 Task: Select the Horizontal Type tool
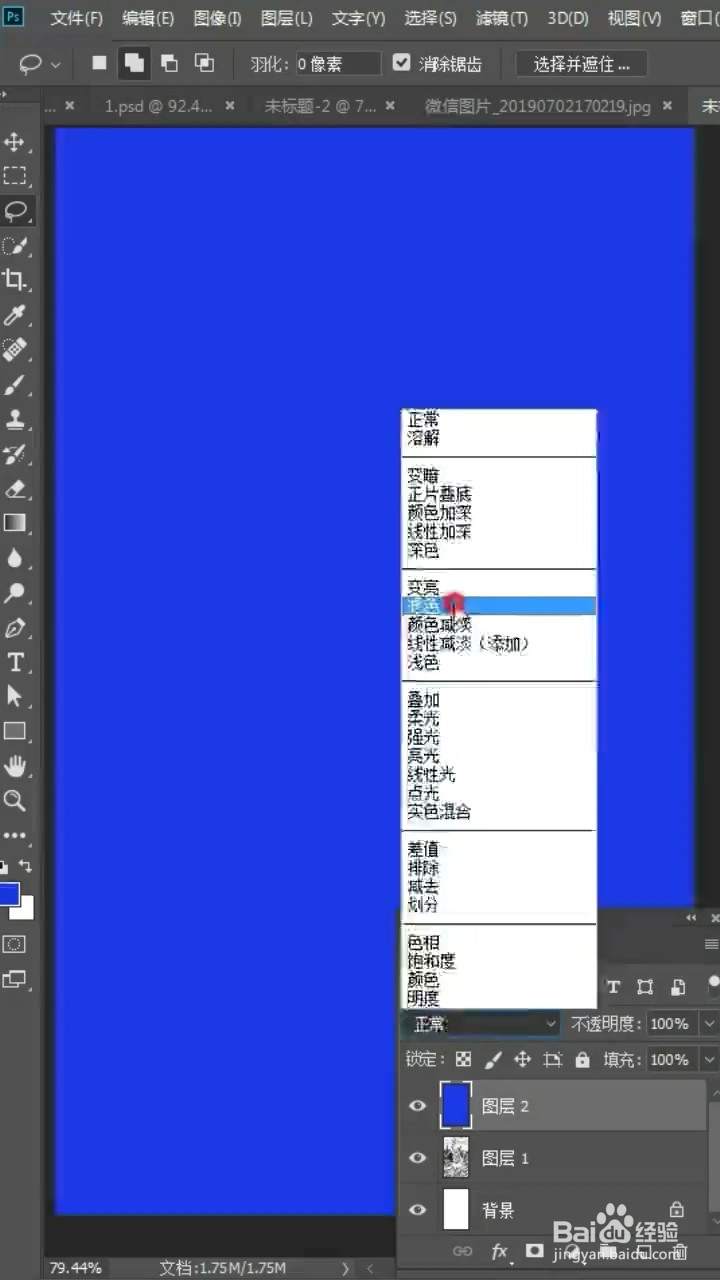15,662
